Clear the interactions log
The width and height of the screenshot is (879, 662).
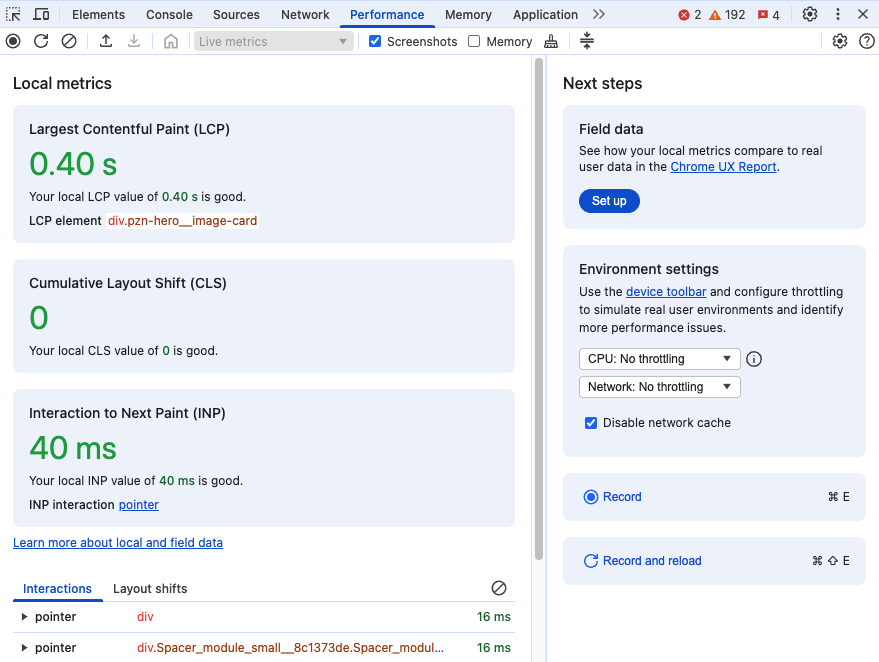[x=499, y=588]
